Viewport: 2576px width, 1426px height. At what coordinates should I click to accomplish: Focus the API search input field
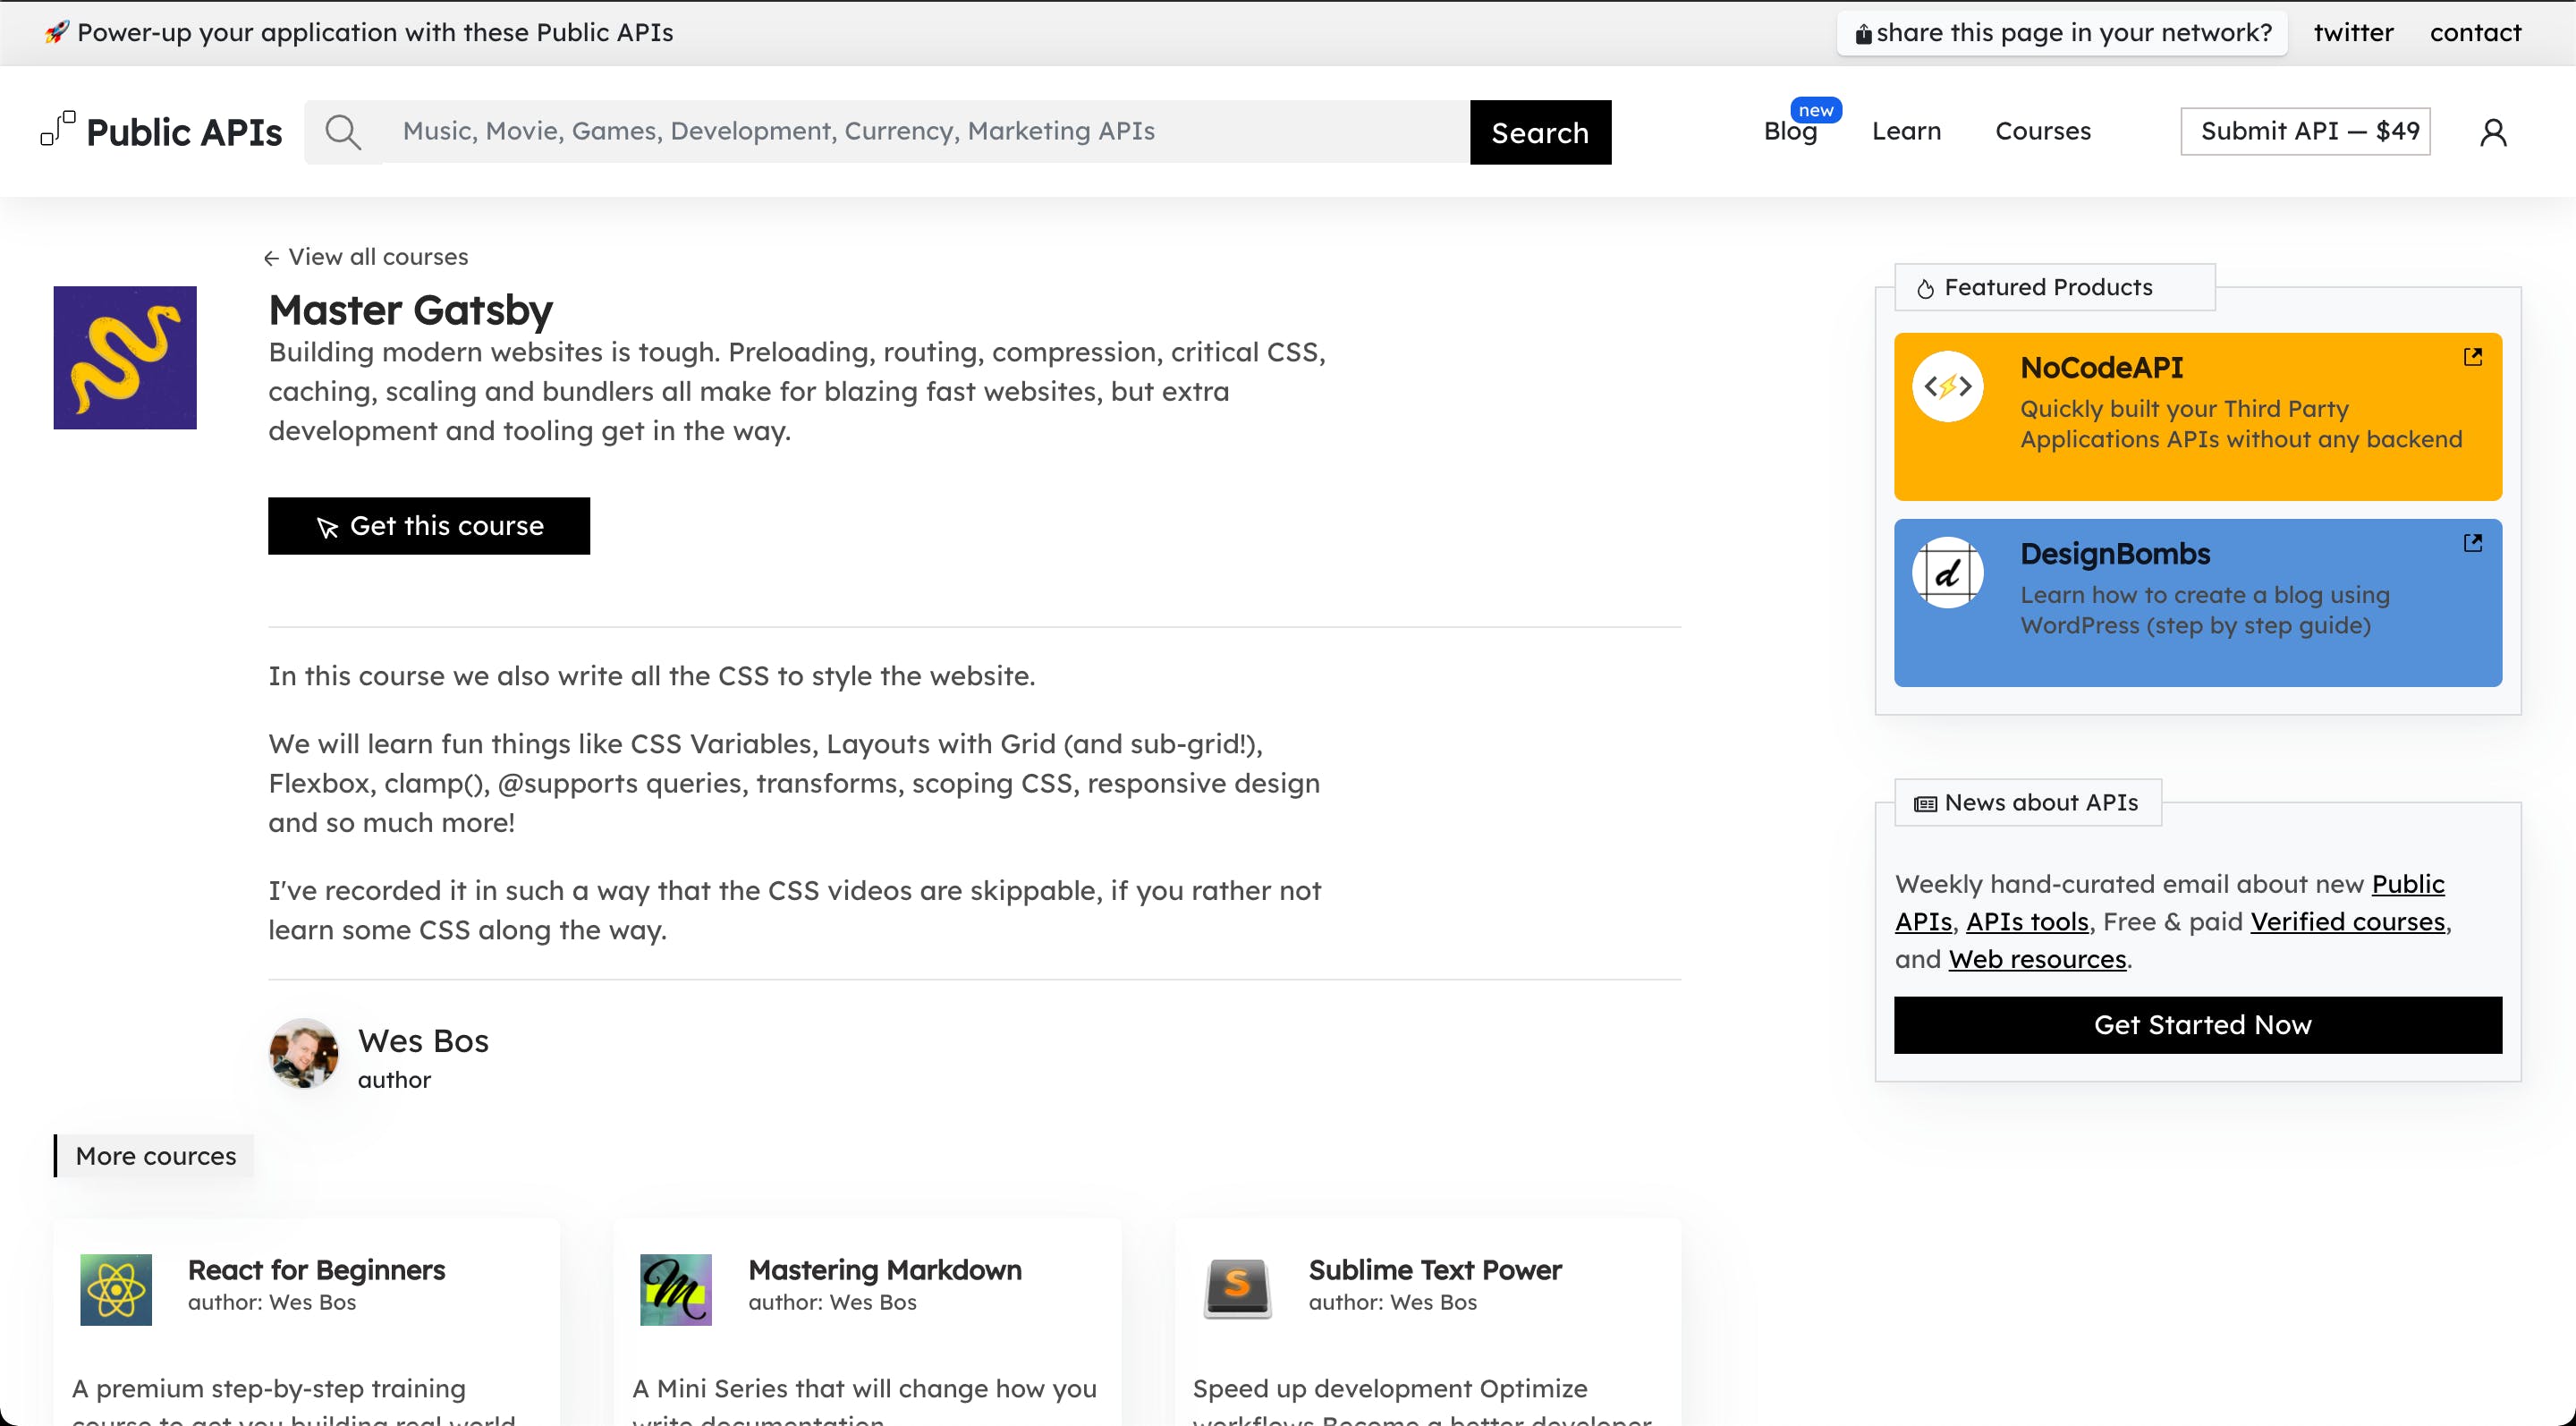pyautogui.click(x=925, y=132)
